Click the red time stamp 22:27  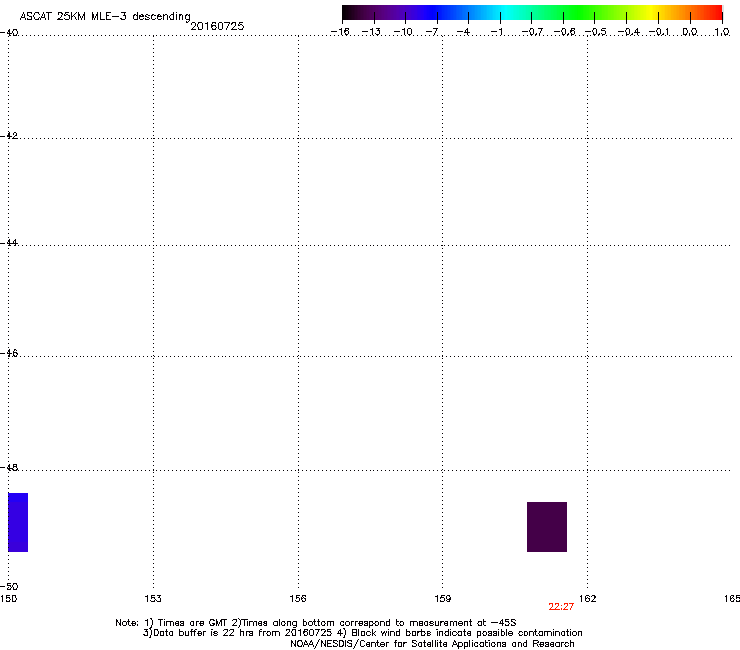pos(561,607)
